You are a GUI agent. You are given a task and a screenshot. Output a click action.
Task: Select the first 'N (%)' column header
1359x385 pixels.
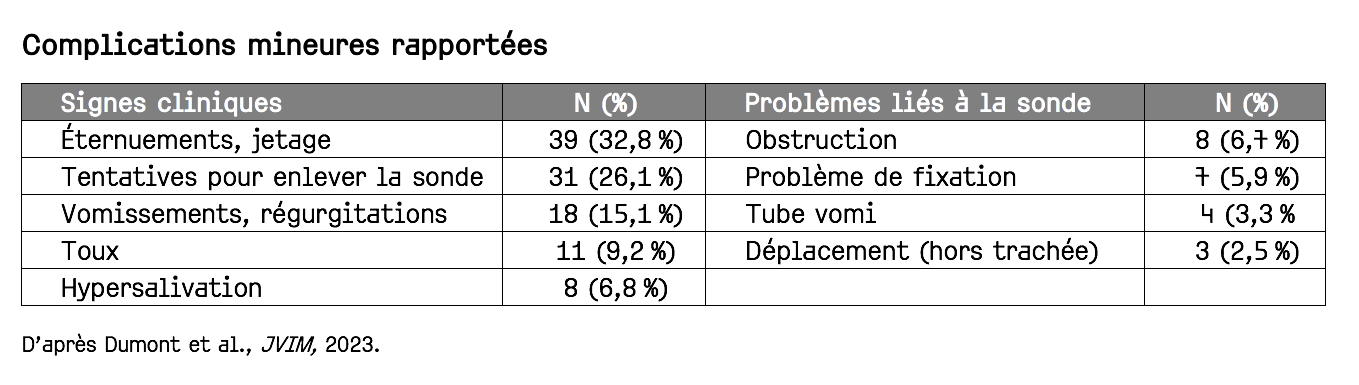pos(605,103)
